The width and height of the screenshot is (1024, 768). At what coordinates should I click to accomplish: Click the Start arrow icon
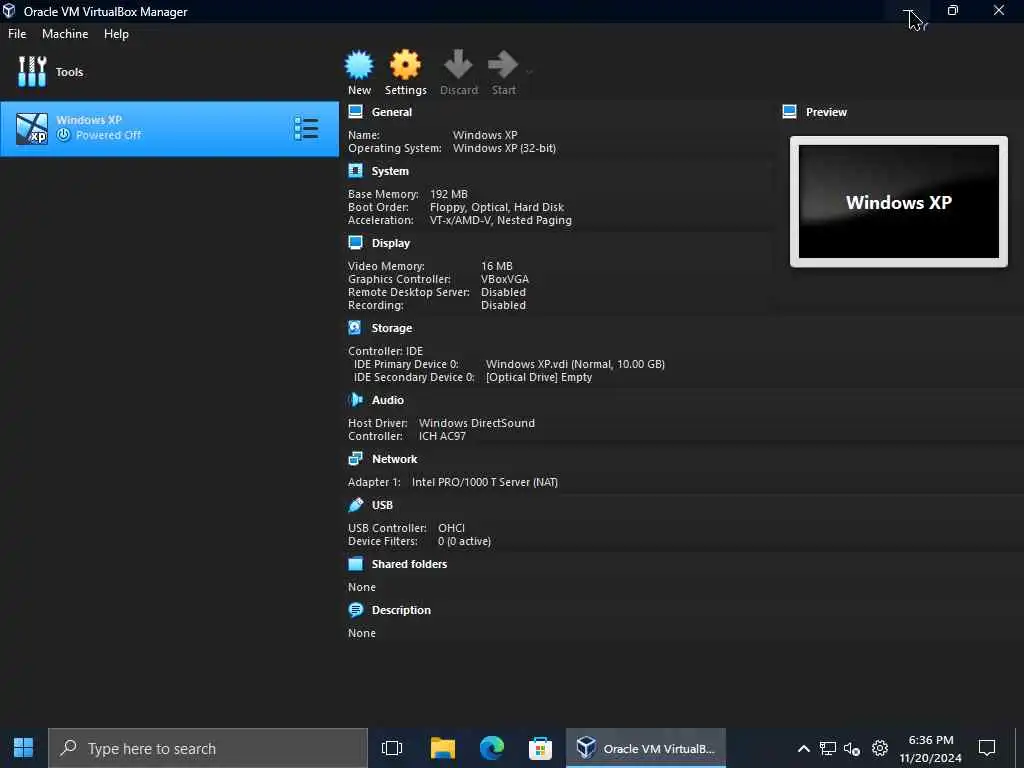(503, 64)
